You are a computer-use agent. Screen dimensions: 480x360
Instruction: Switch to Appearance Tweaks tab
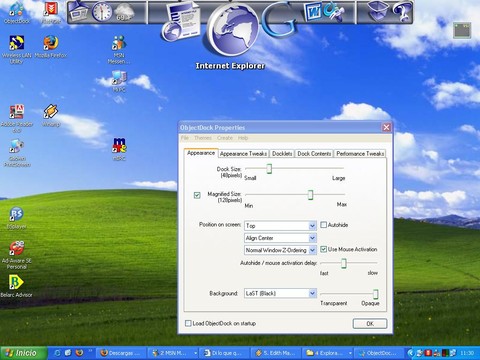tap(243, 154)
